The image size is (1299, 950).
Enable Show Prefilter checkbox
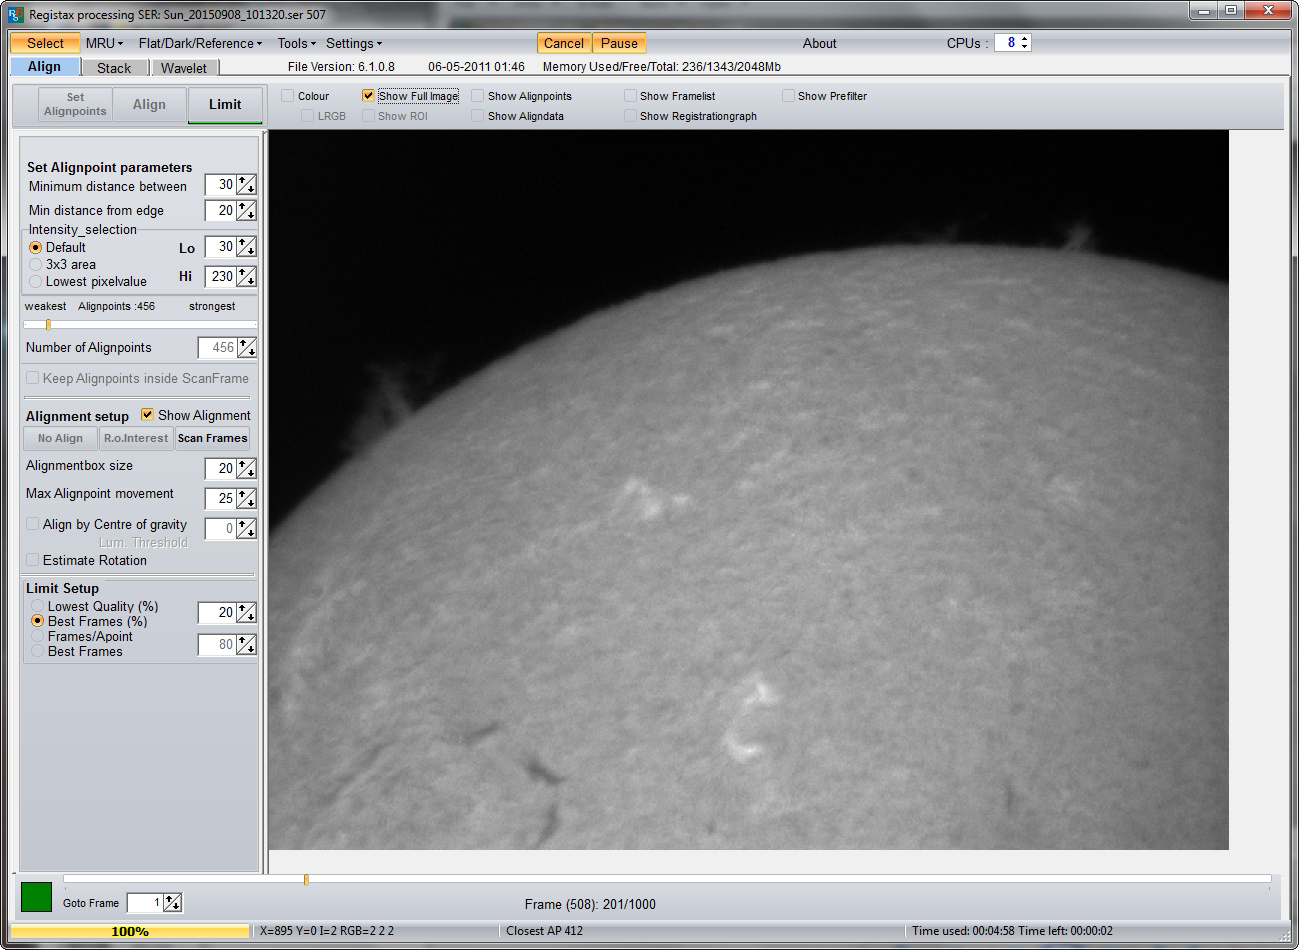pyautogui.click(x=788, y=96)
